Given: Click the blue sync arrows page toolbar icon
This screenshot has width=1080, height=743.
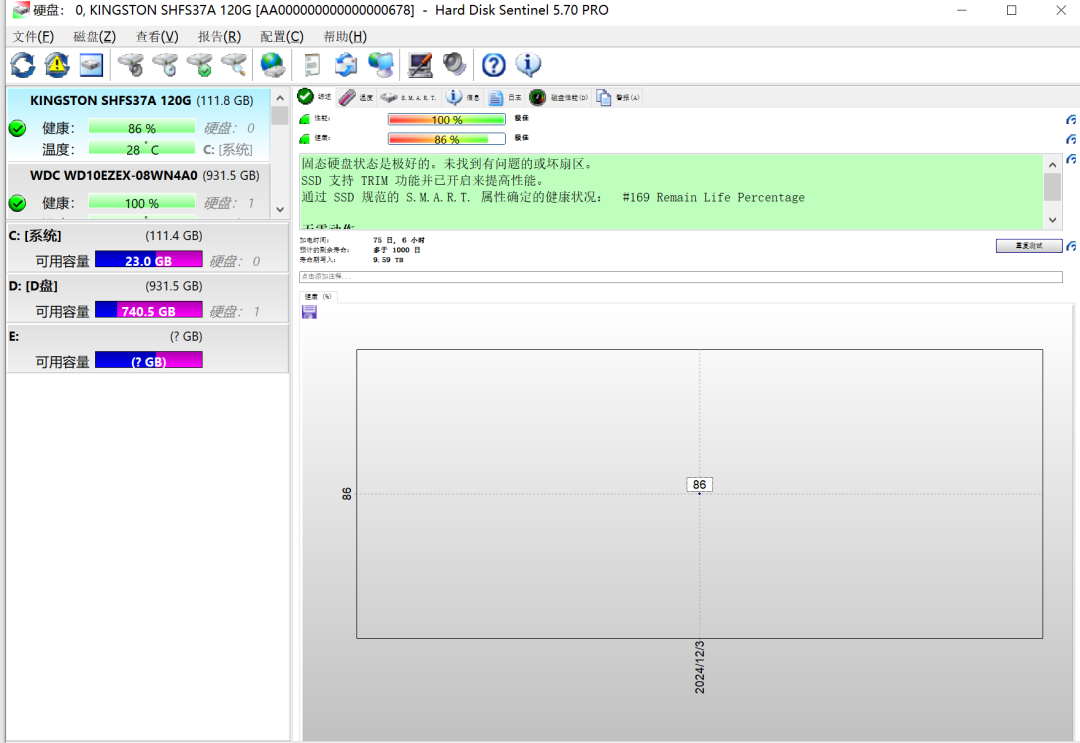Looking at the screenshot, I should coord(346,65).
